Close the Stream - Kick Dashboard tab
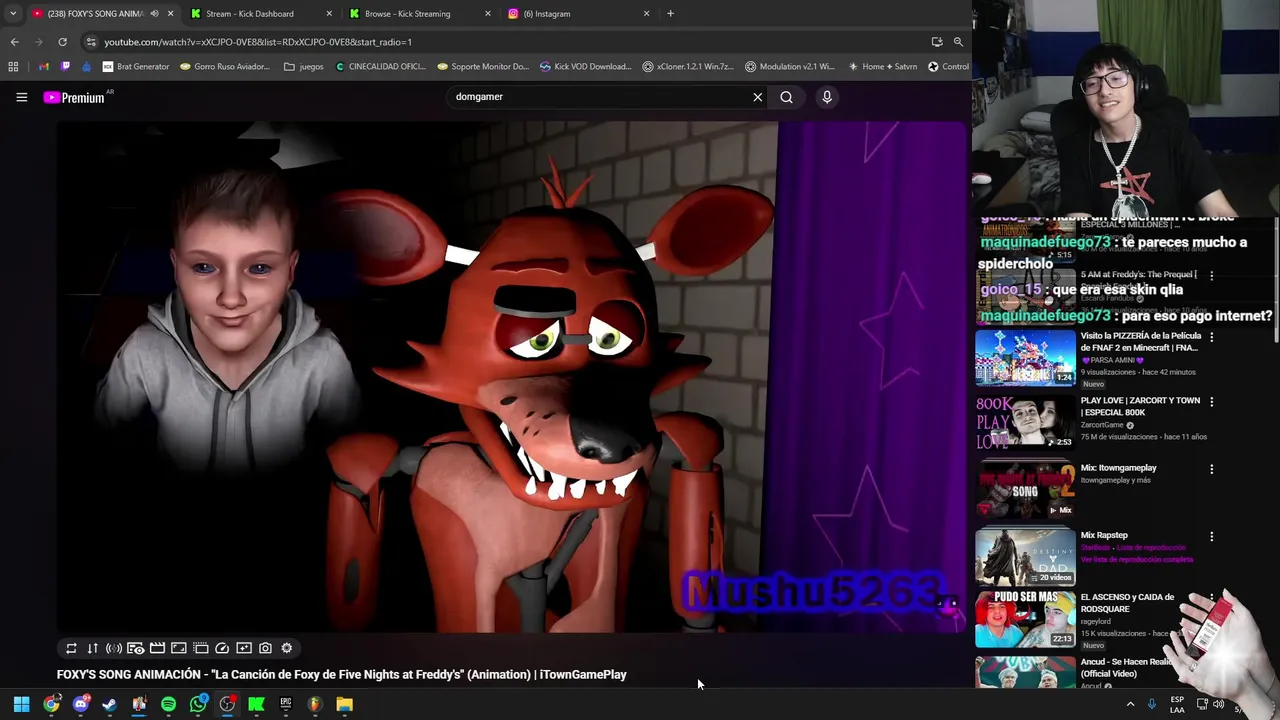This screenshot has width=1280, height=720. [330, 14]
